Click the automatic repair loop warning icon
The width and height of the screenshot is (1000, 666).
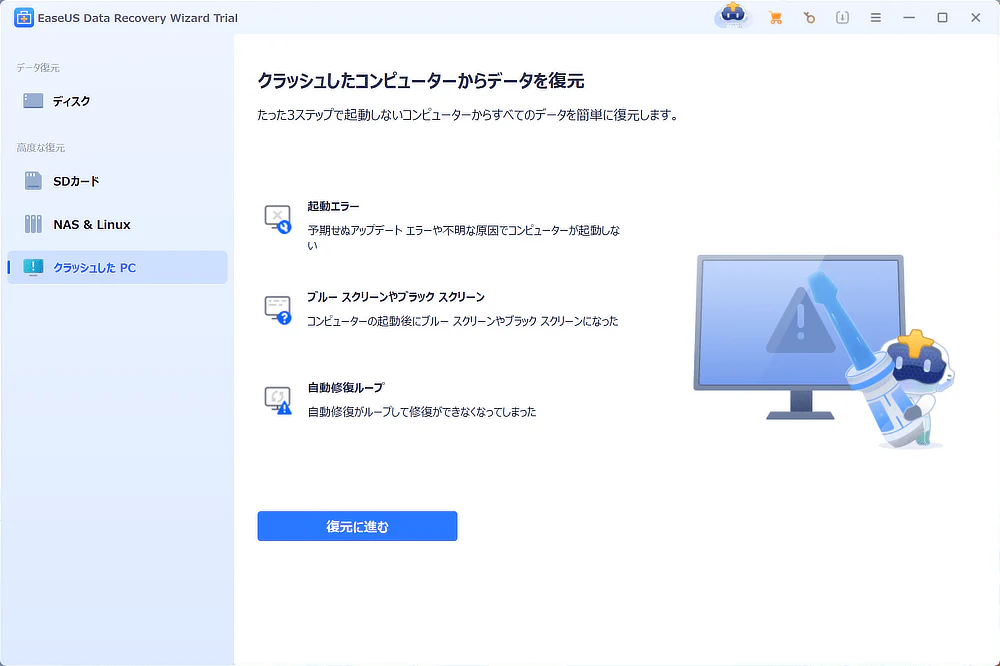pyautogui.click(x=277, y=398)
